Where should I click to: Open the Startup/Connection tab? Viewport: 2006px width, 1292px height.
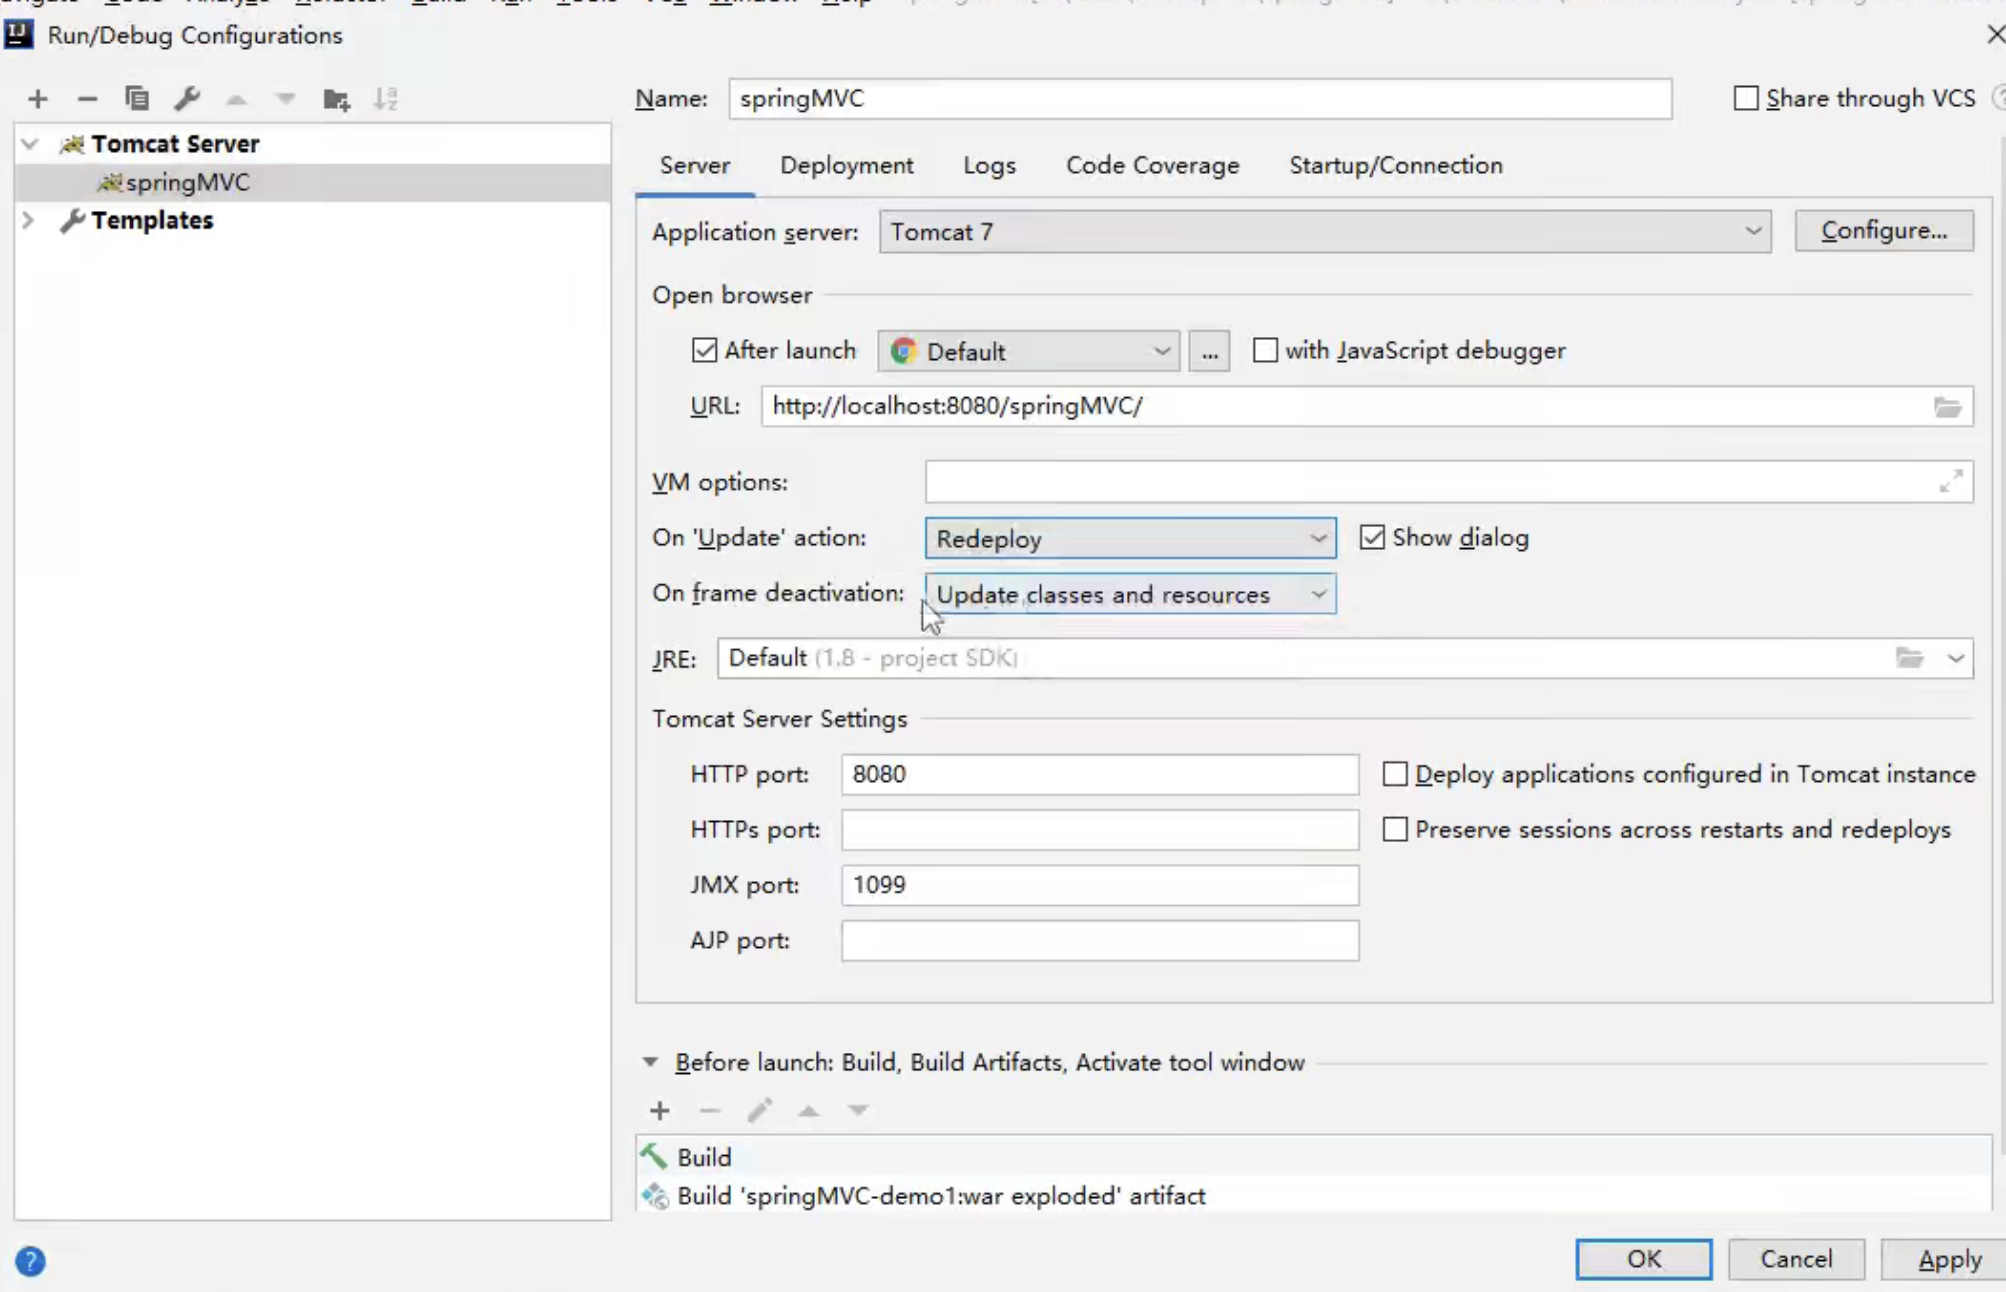tap(1395, 166)
